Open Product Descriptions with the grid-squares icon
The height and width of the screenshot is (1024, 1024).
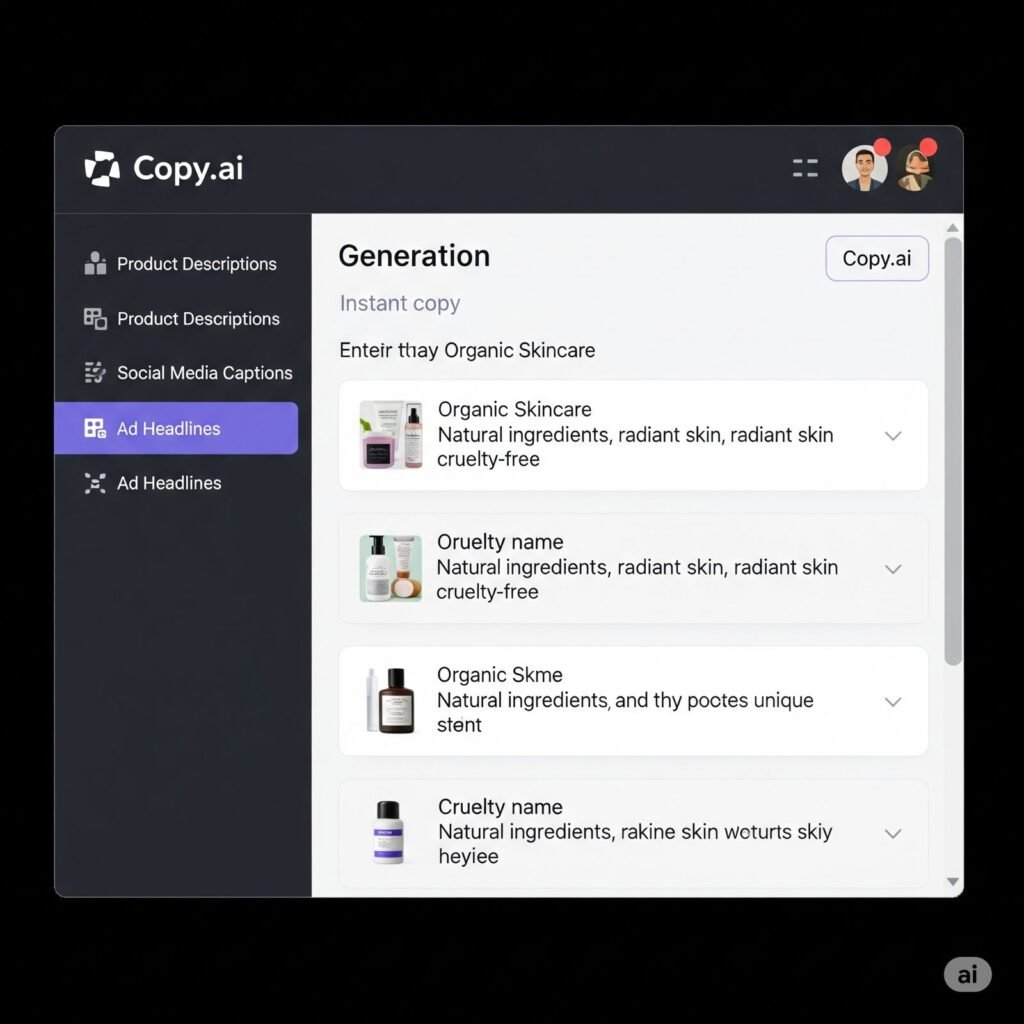[x=182, y=319]
